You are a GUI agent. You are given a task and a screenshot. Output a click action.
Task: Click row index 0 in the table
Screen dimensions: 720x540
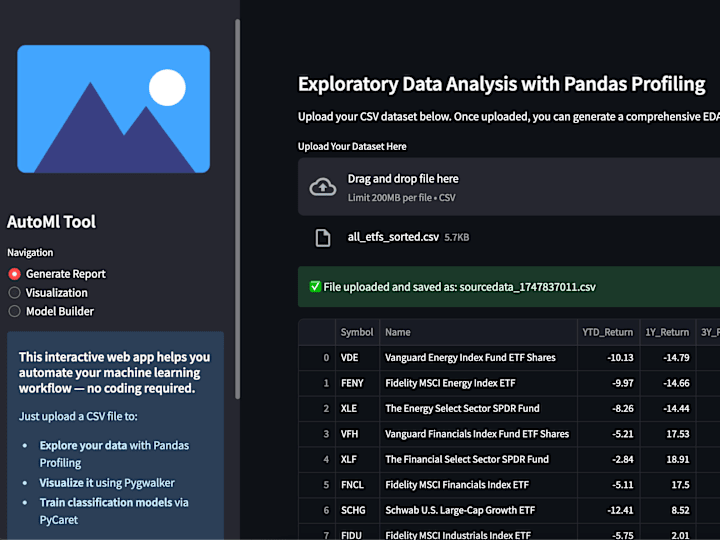tap(317, 358)
